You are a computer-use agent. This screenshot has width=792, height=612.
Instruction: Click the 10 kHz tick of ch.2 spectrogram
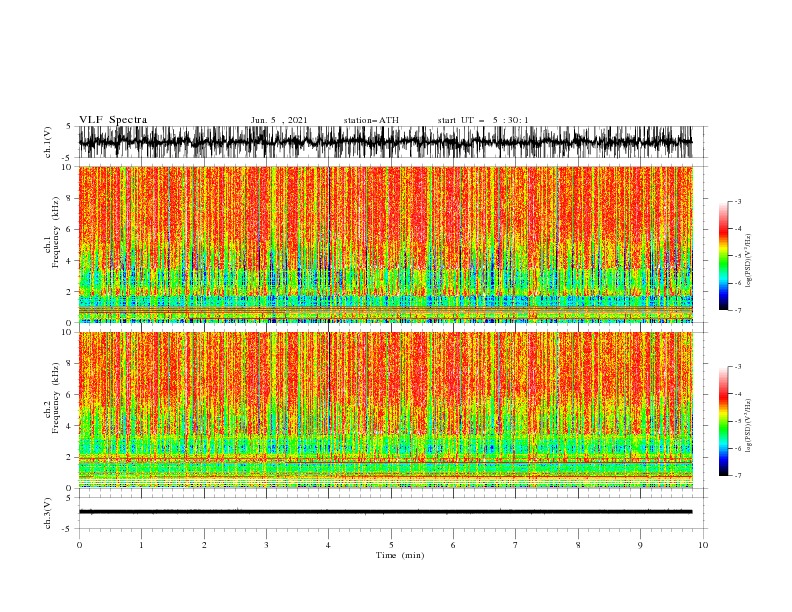pos(67,332)
